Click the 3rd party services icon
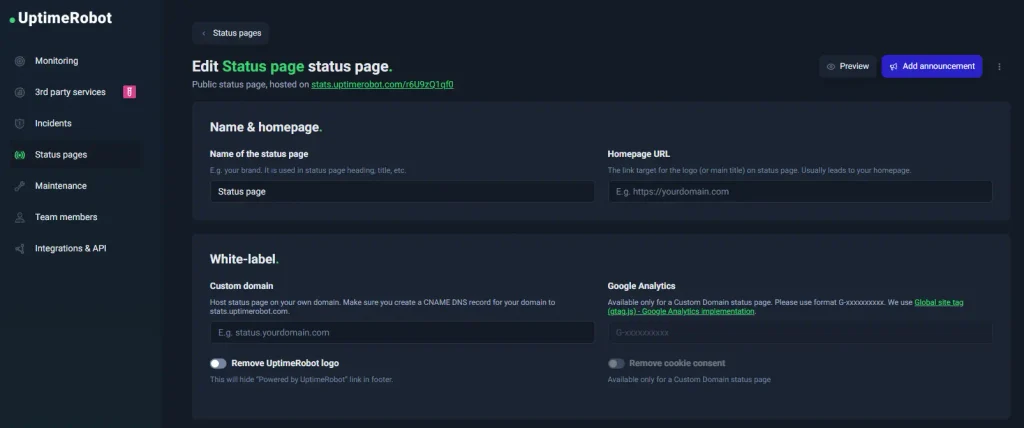This screenshot has width=1024, height=428. 20,92
